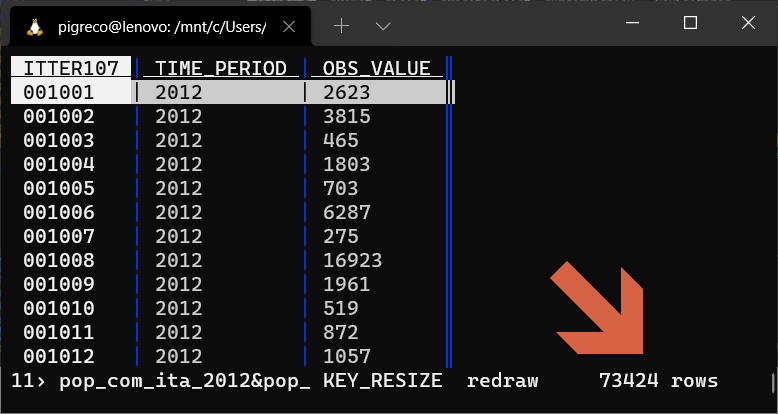
Task: Click the highlighted 2623 value cell
Action: (x=347, y=92)
